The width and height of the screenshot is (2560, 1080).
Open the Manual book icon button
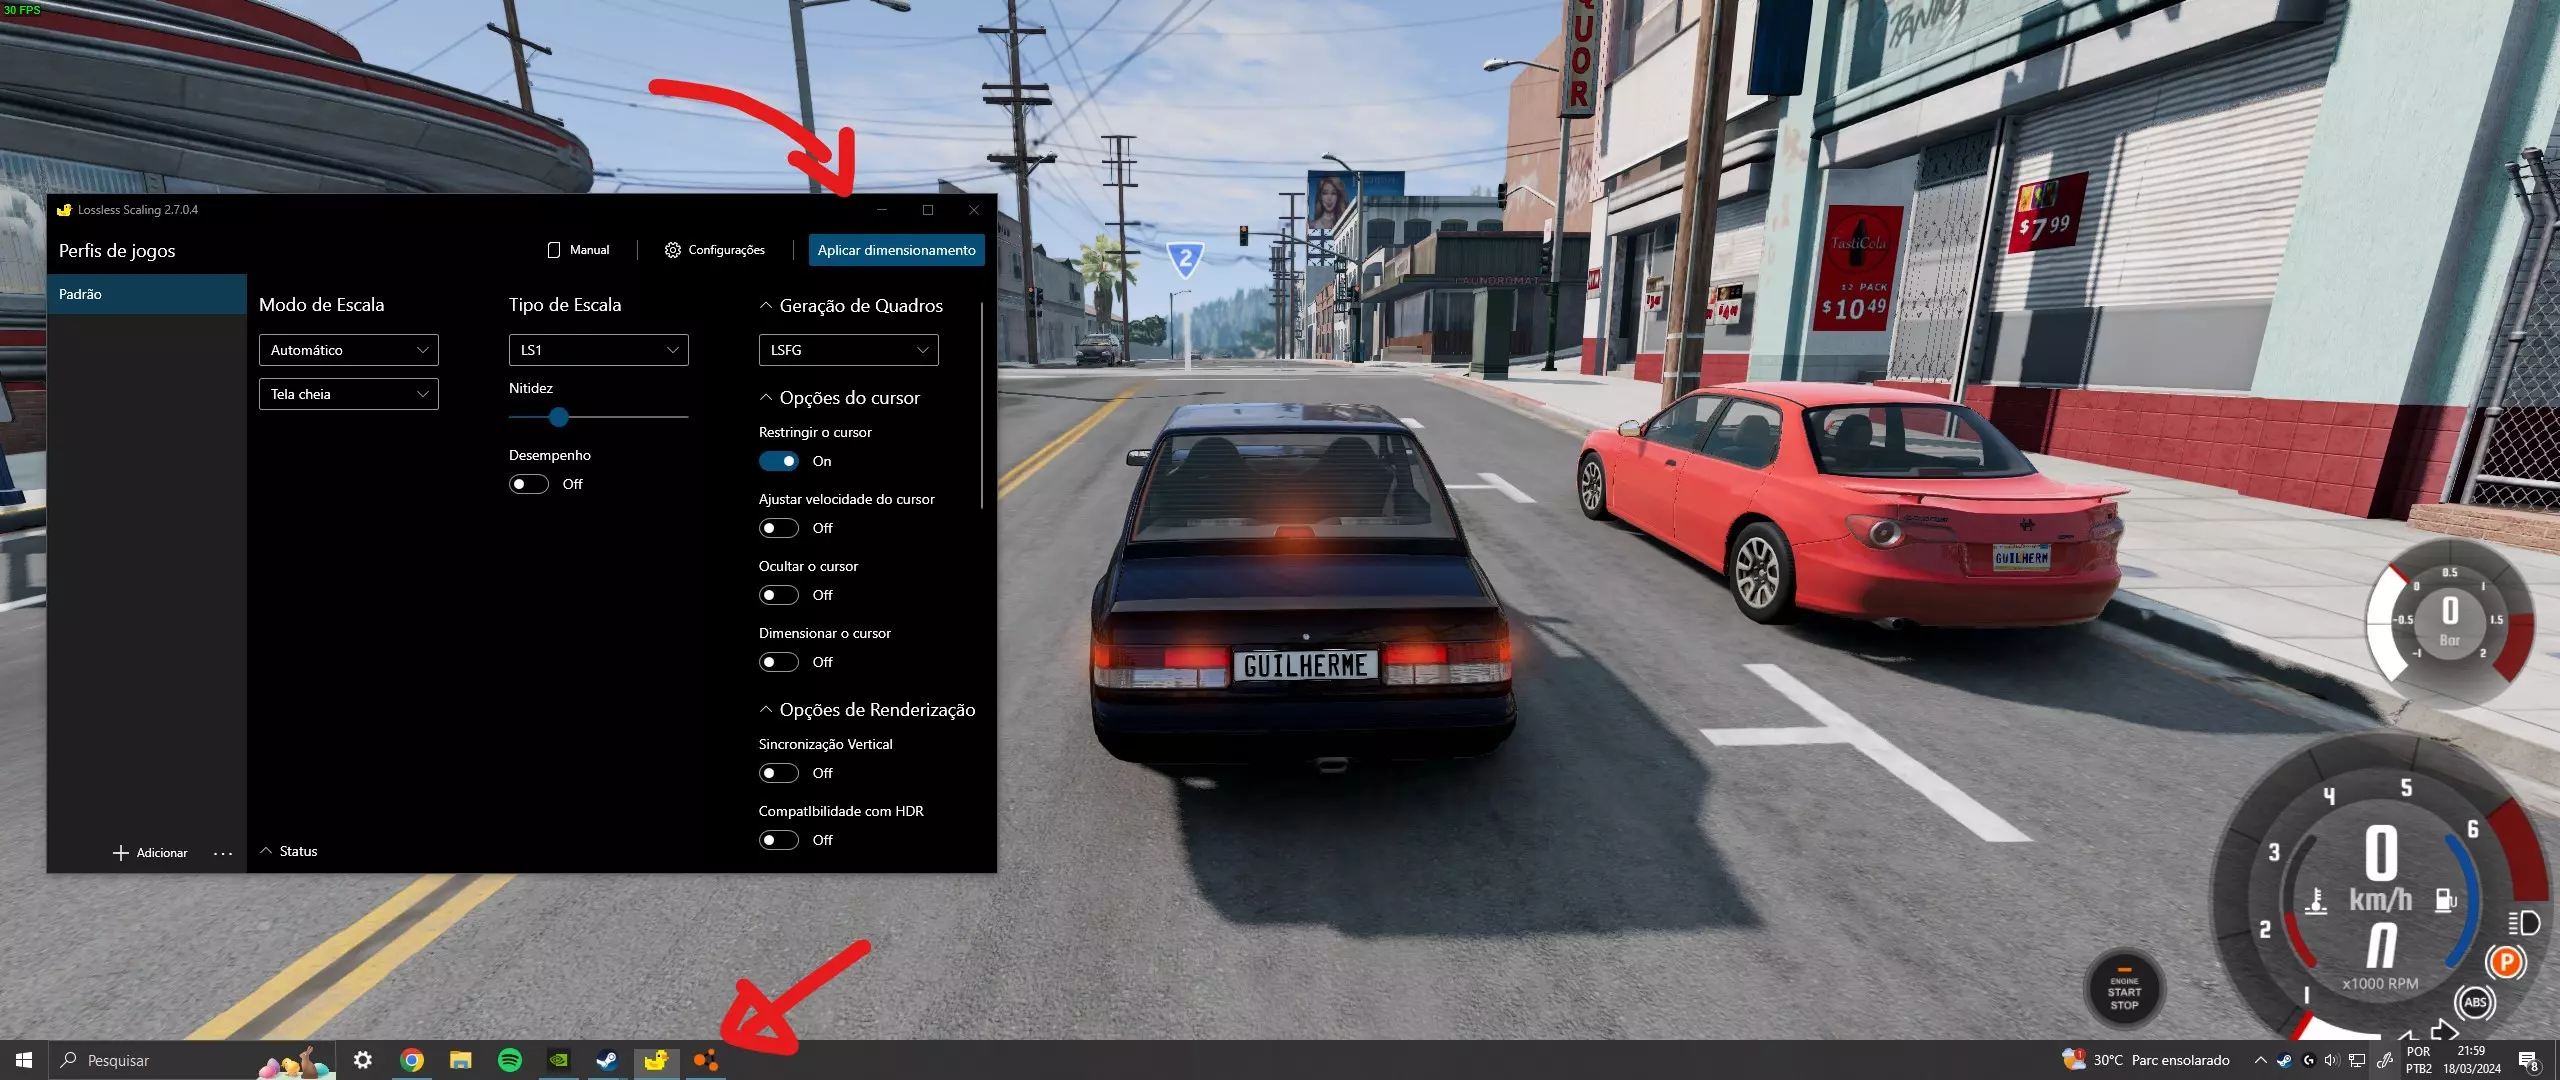tap(554, 250)
